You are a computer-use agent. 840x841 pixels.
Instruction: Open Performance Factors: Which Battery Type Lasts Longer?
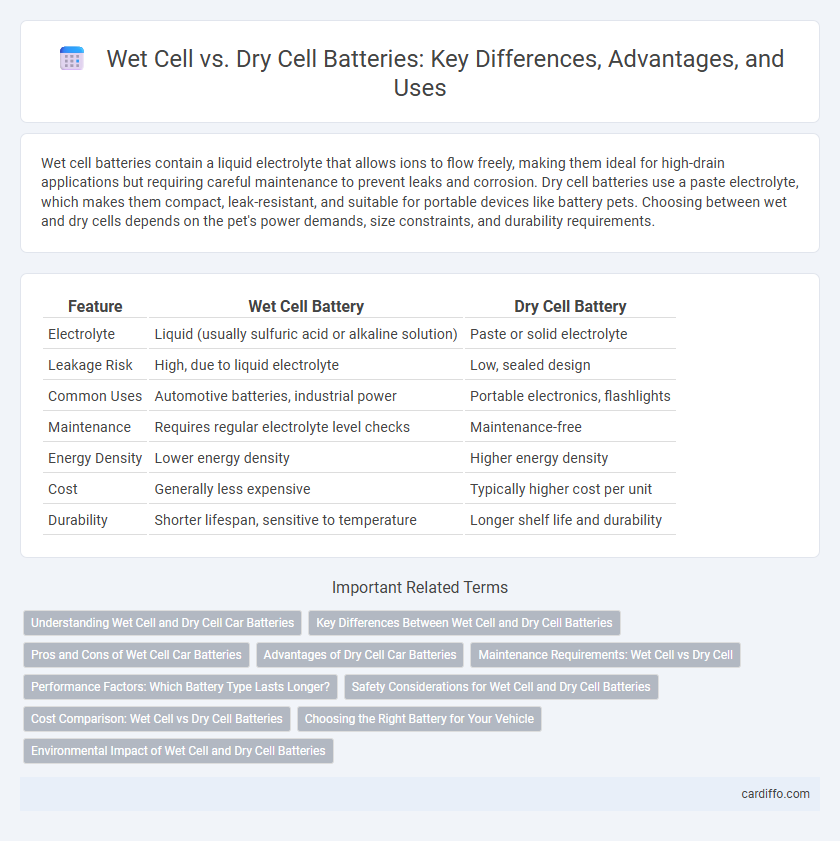tap(180, 687)
